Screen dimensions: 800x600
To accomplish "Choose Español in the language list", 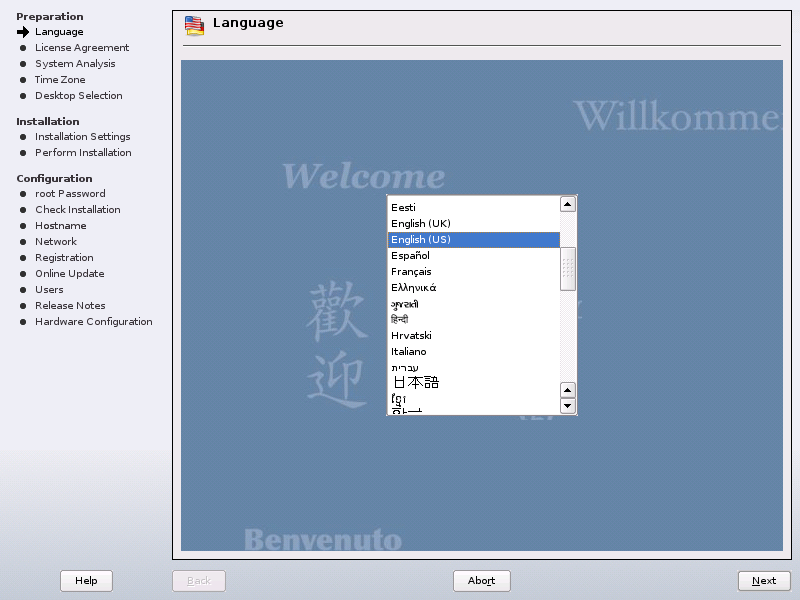I will 473,256.
